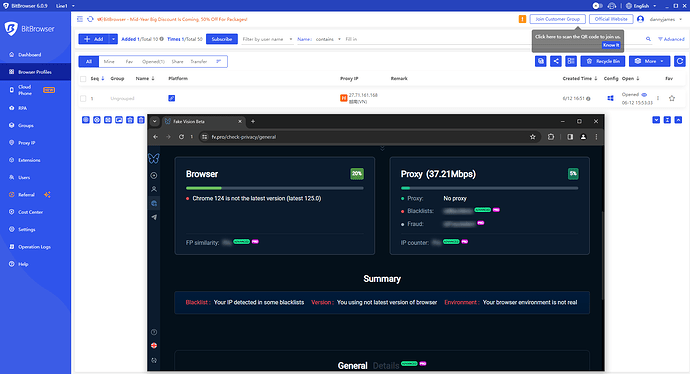690x374 pixels.
Task: Open the dannyjames account dropdown
Action: [666, 19]
